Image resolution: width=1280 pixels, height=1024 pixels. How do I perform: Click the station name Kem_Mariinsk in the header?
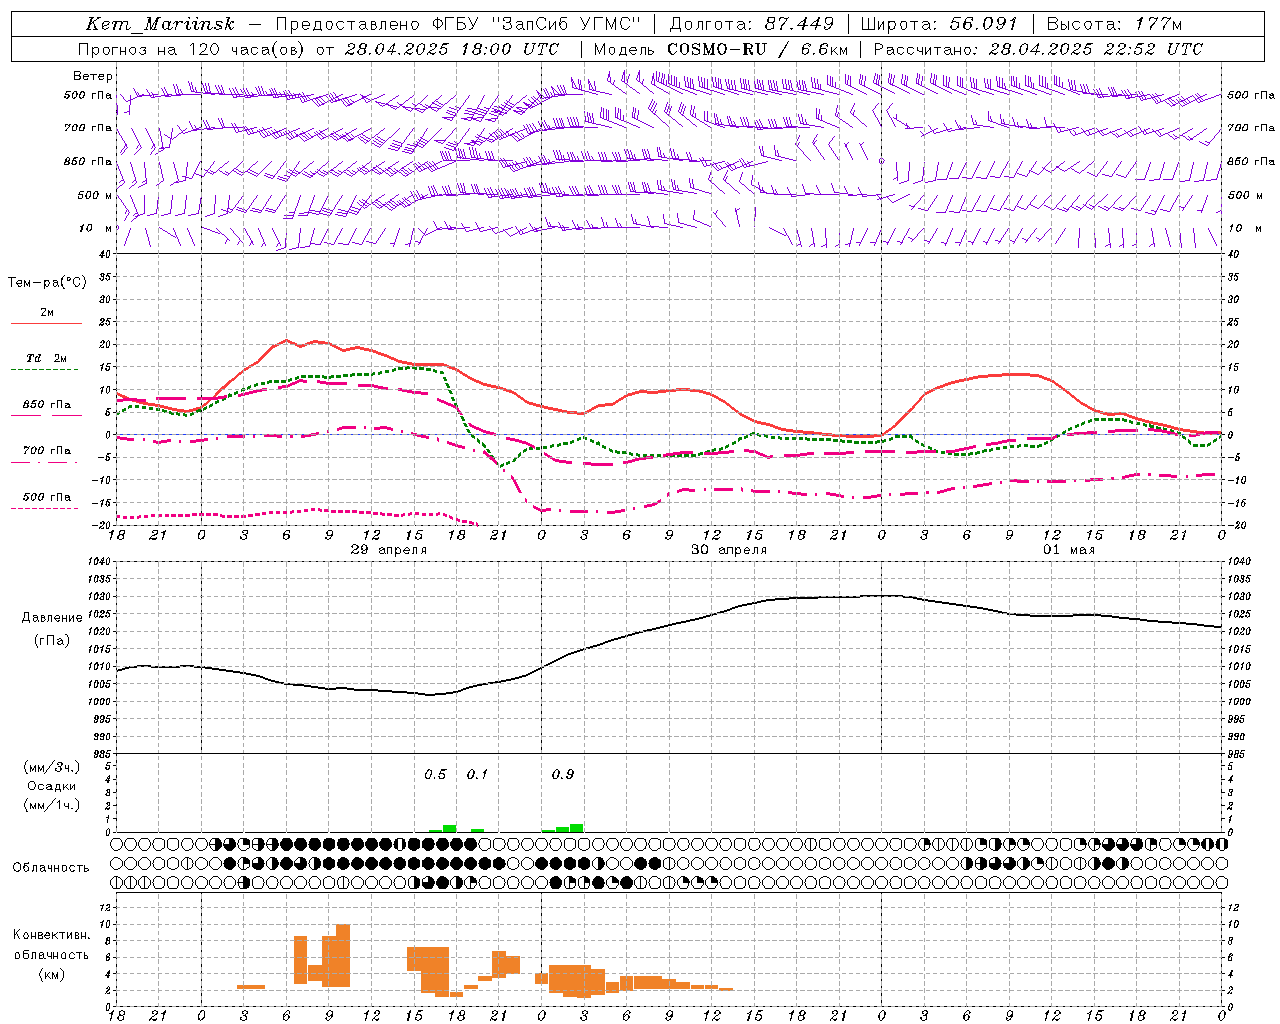click(160, 24)
